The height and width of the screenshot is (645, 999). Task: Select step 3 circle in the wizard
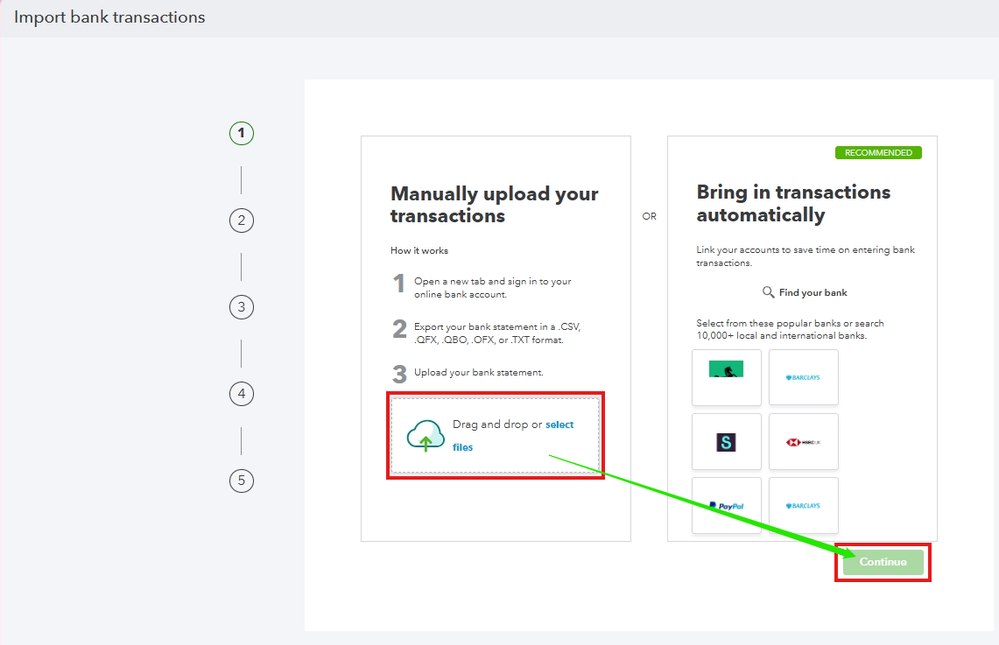pos(241,307)
